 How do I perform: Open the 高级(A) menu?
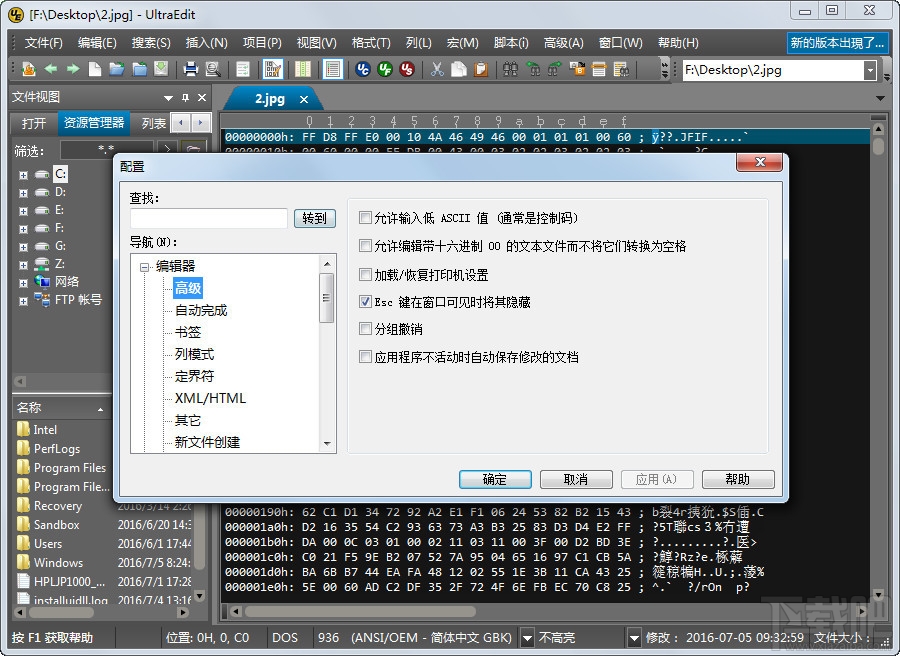pos(564,43)
